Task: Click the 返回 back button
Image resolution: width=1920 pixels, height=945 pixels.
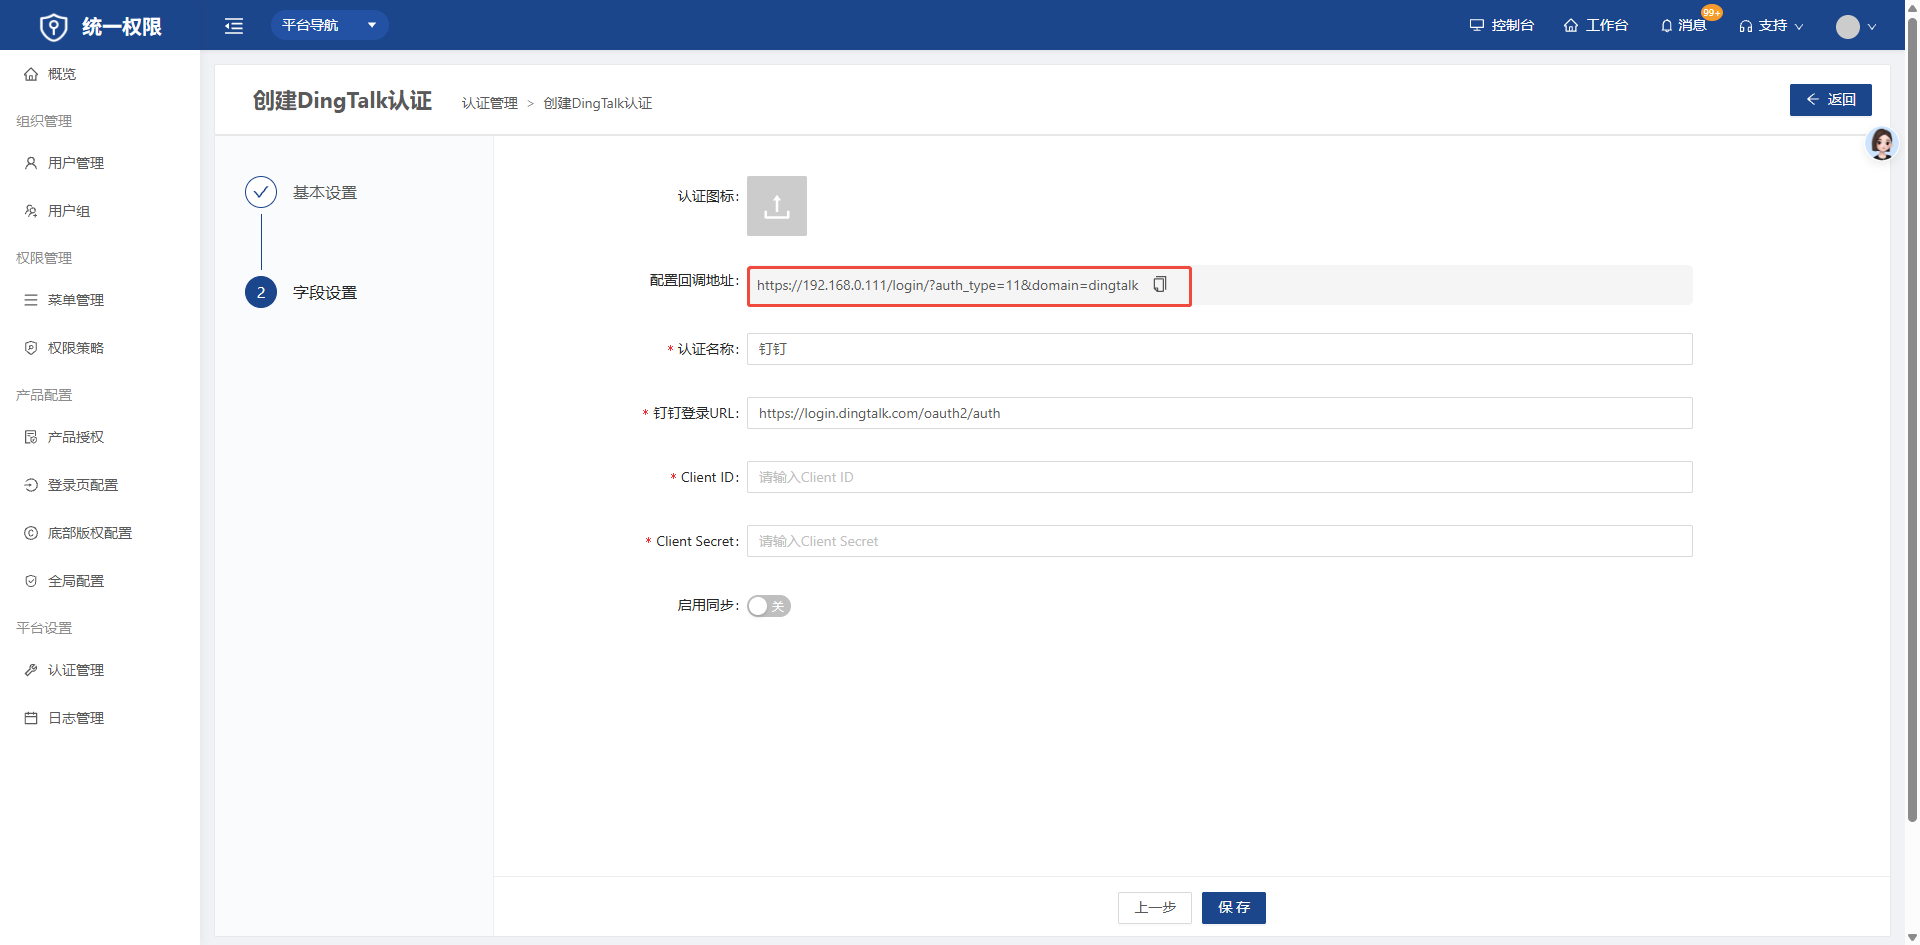Action: (x=1830, y=100)
